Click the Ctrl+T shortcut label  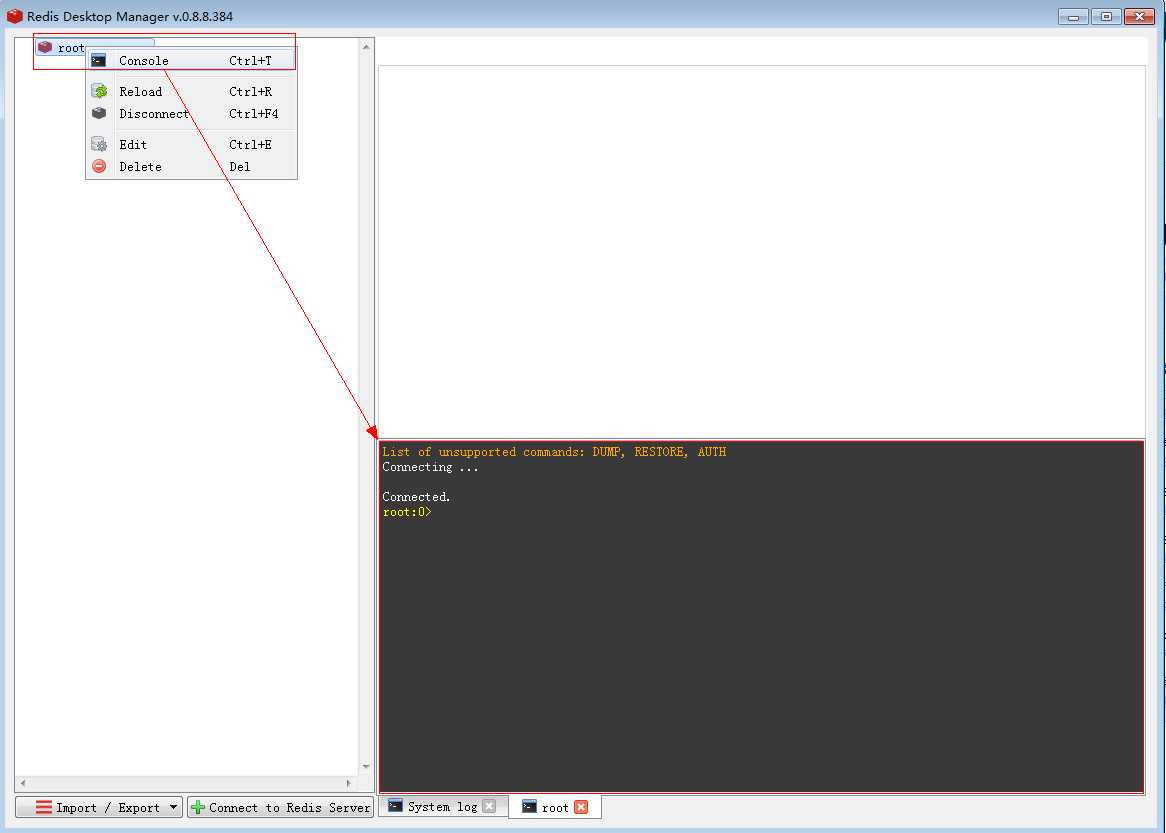click(251, 61)
